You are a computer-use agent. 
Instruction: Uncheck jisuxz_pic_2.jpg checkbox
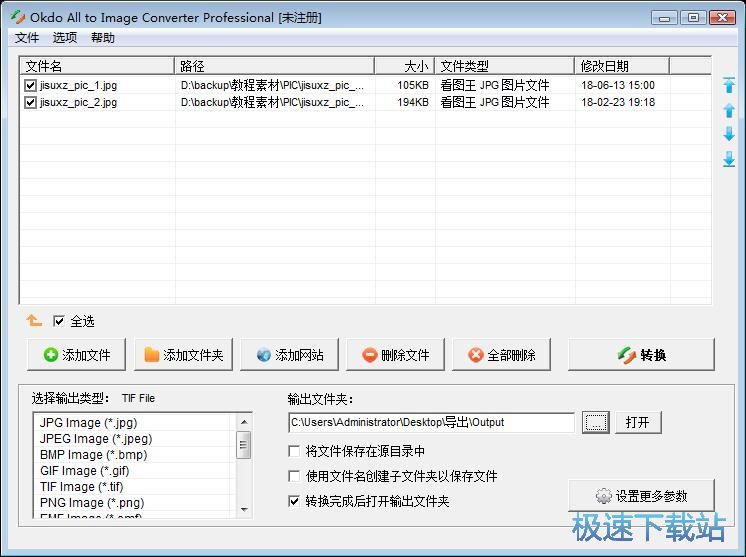point(30,102)
